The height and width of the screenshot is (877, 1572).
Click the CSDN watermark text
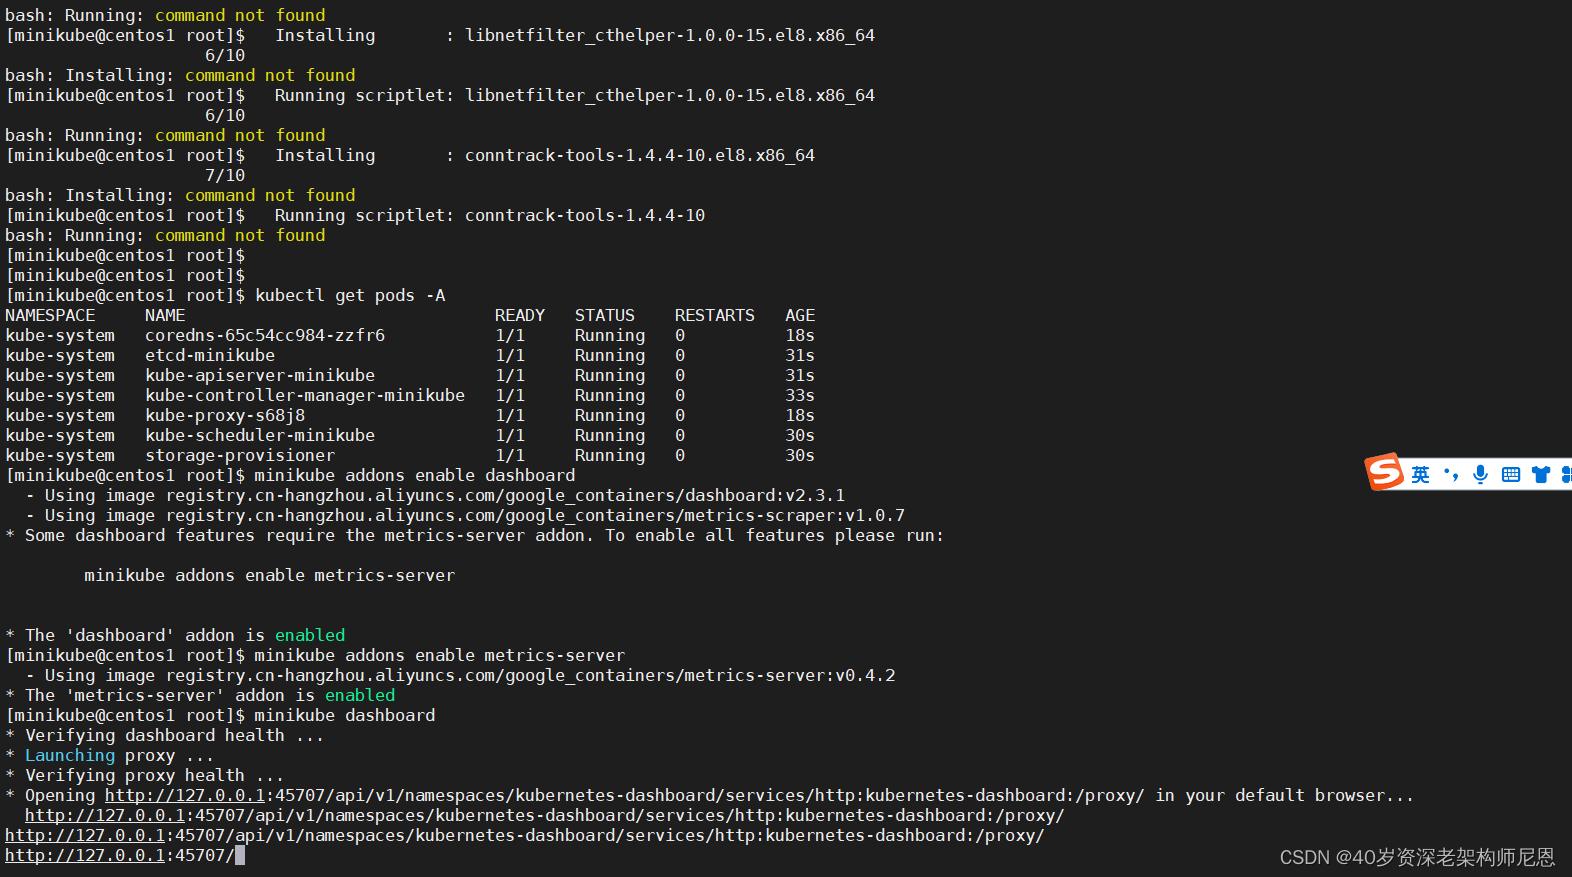coord(1417,857)
